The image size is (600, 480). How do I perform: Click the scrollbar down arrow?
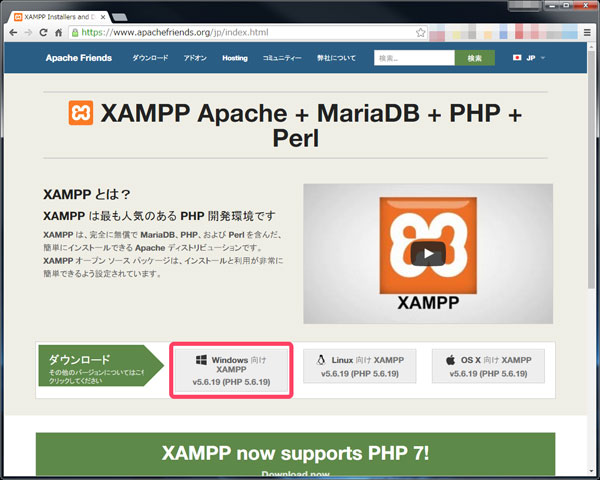click(592, 472)
